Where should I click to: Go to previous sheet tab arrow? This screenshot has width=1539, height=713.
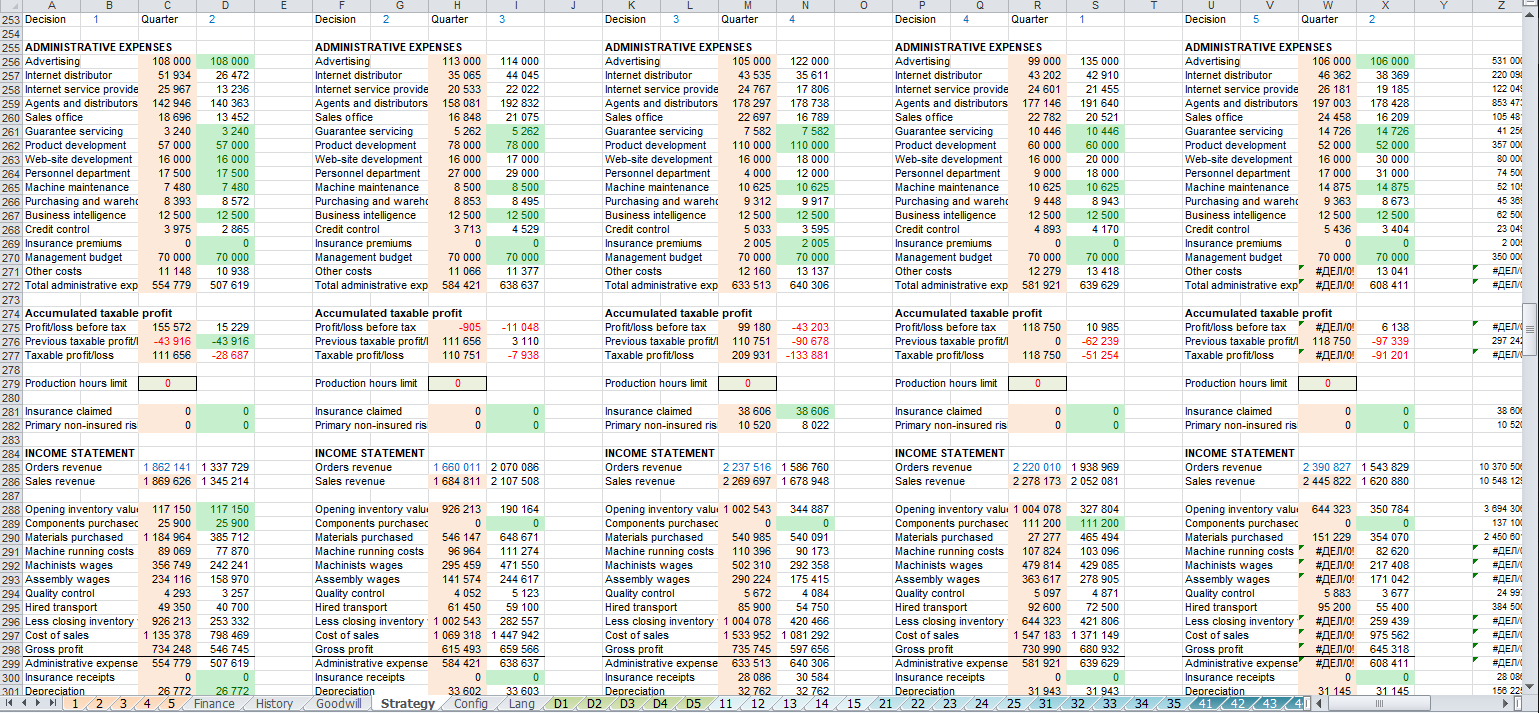(23, 704)
